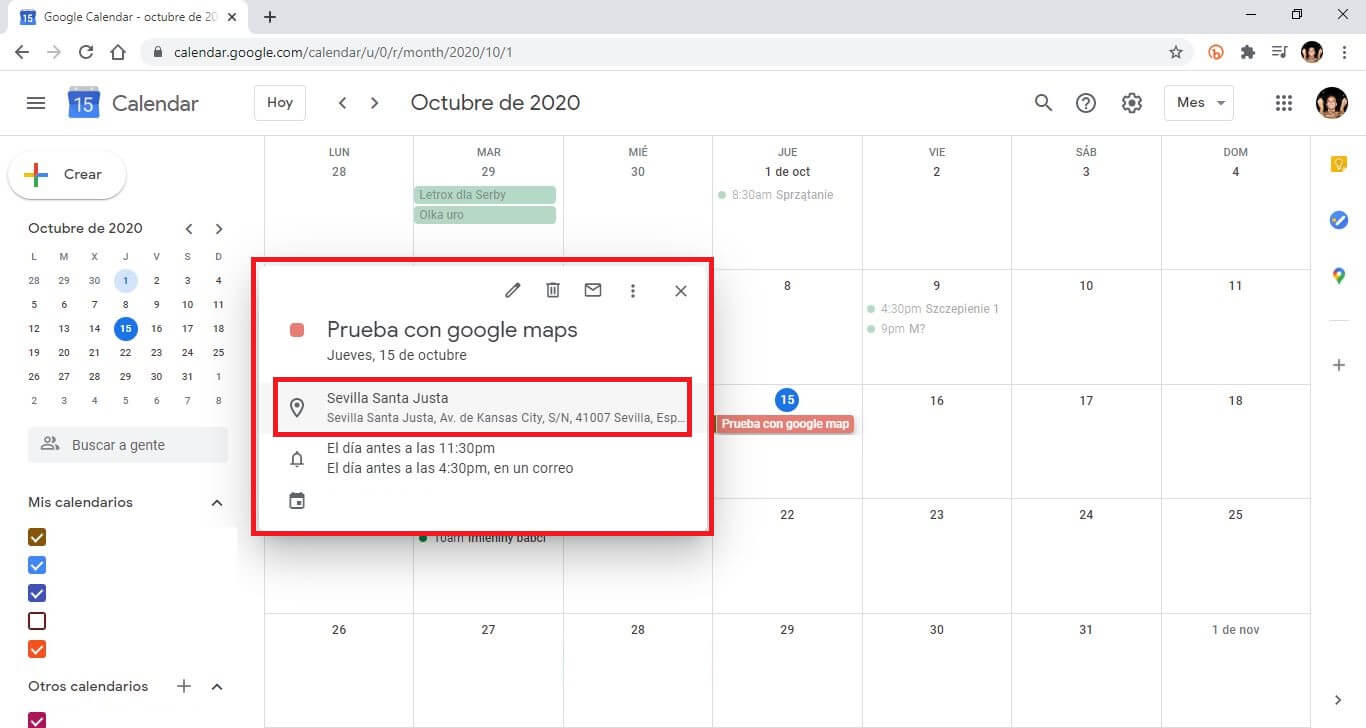
Task: Click the 1 de nov date cell label
Action: [1235, 630]
